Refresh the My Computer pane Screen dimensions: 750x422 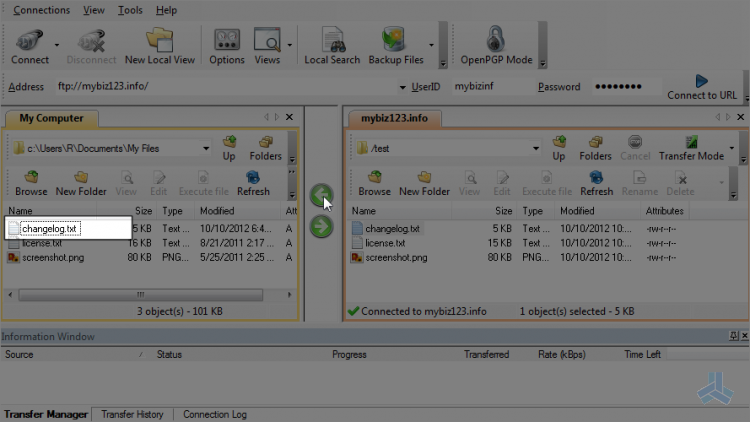pyautogui.click(x=253, y=184)
